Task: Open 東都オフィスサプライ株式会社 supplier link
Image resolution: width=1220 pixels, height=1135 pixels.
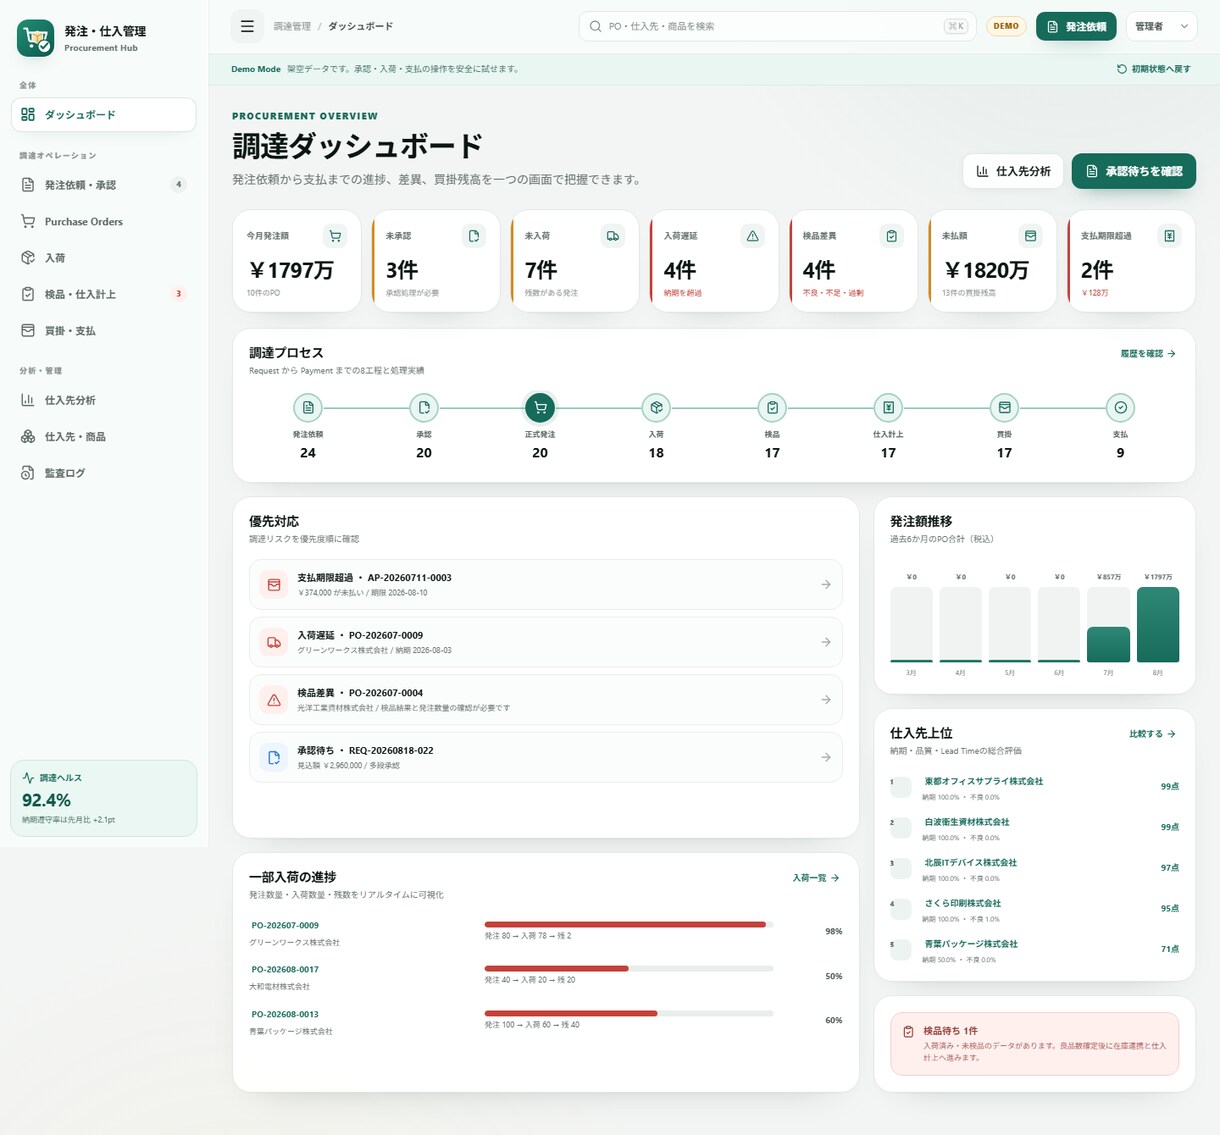Action: point(983,781)
